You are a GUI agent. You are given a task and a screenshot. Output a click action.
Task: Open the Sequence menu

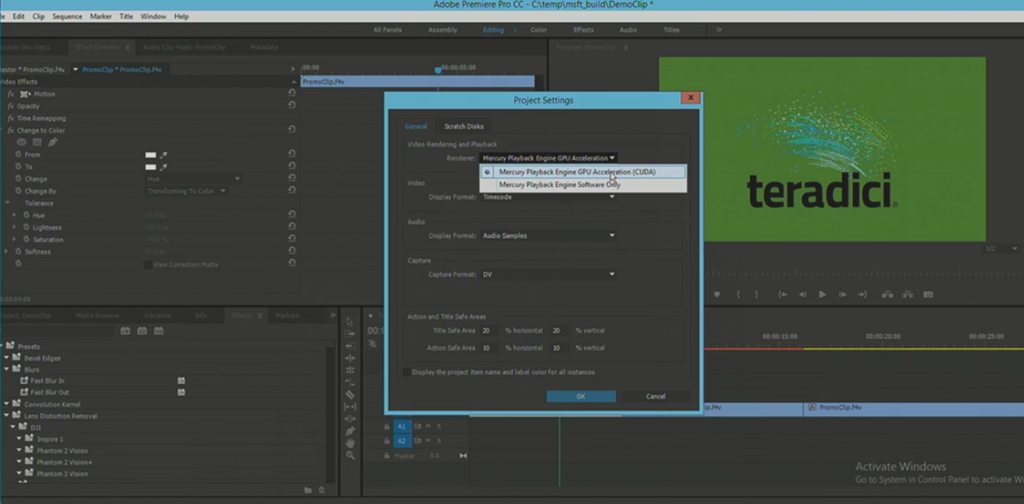67,17
